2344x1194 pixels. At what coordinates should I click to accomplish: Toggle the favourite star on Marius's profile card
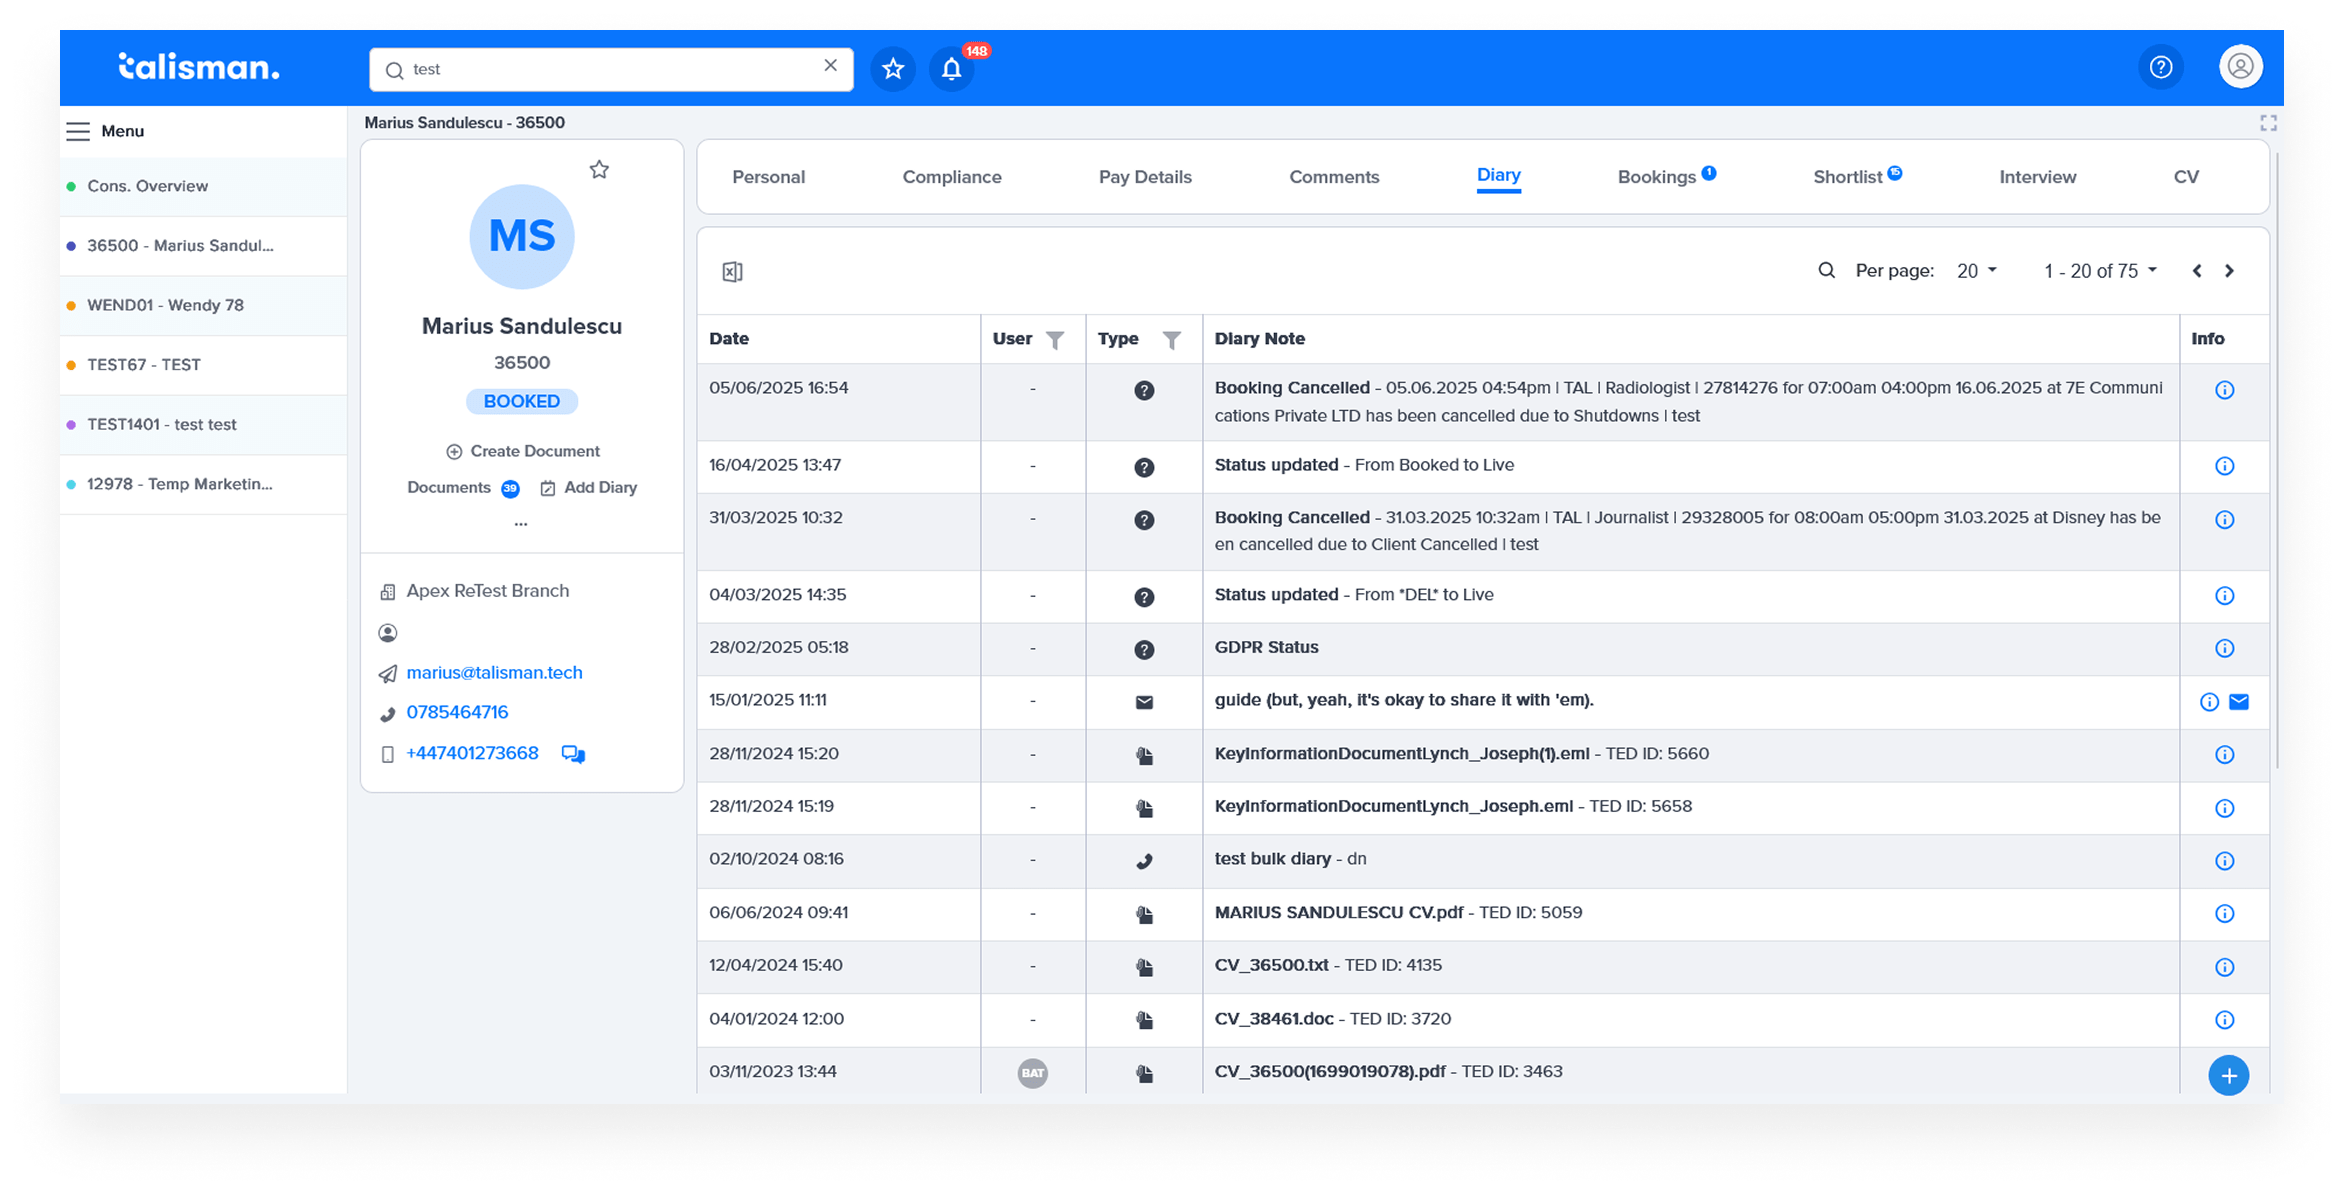pyautogui.click(x=599, y=170)
